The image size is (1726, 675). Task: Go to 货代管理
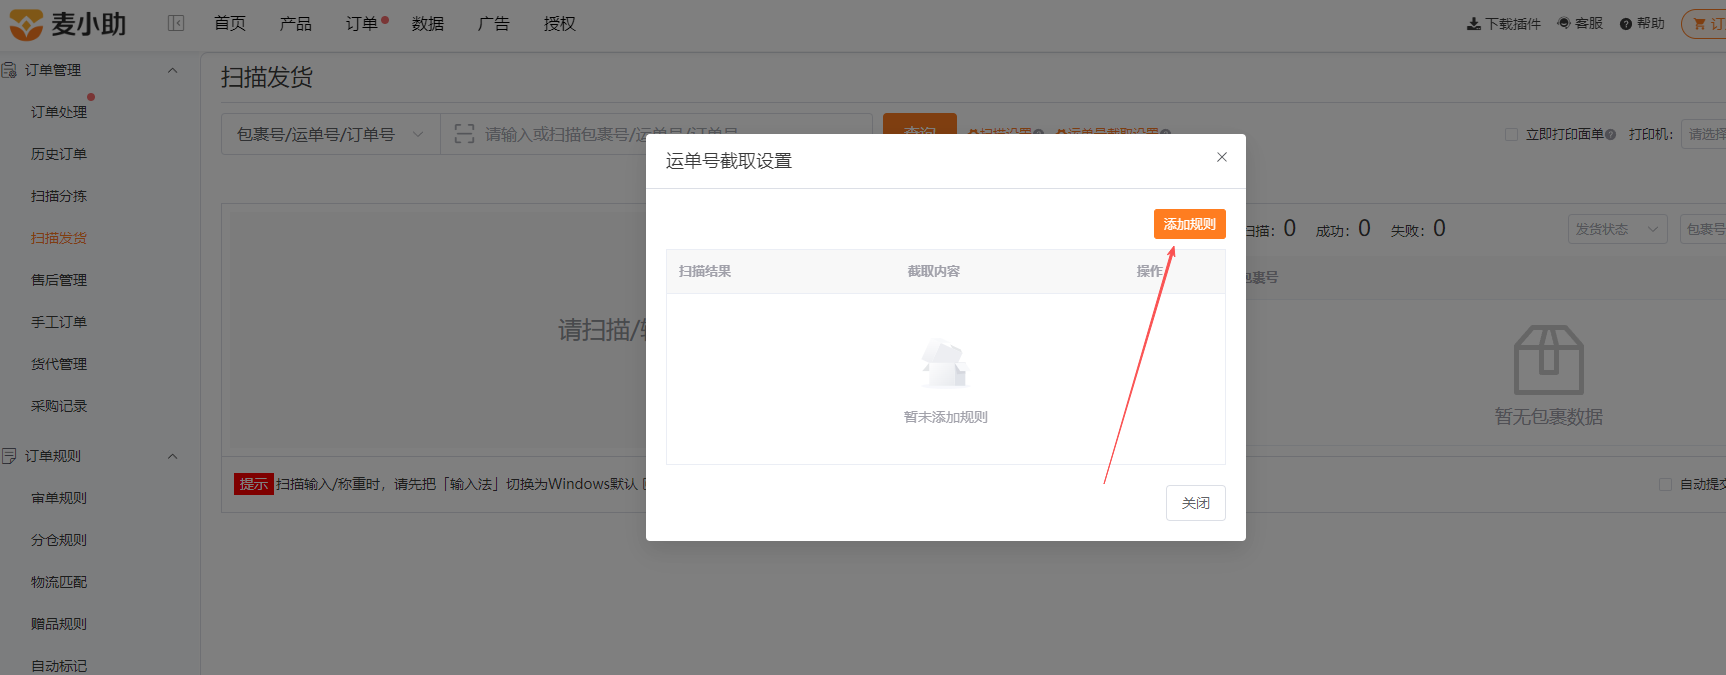tap(59, 364)
